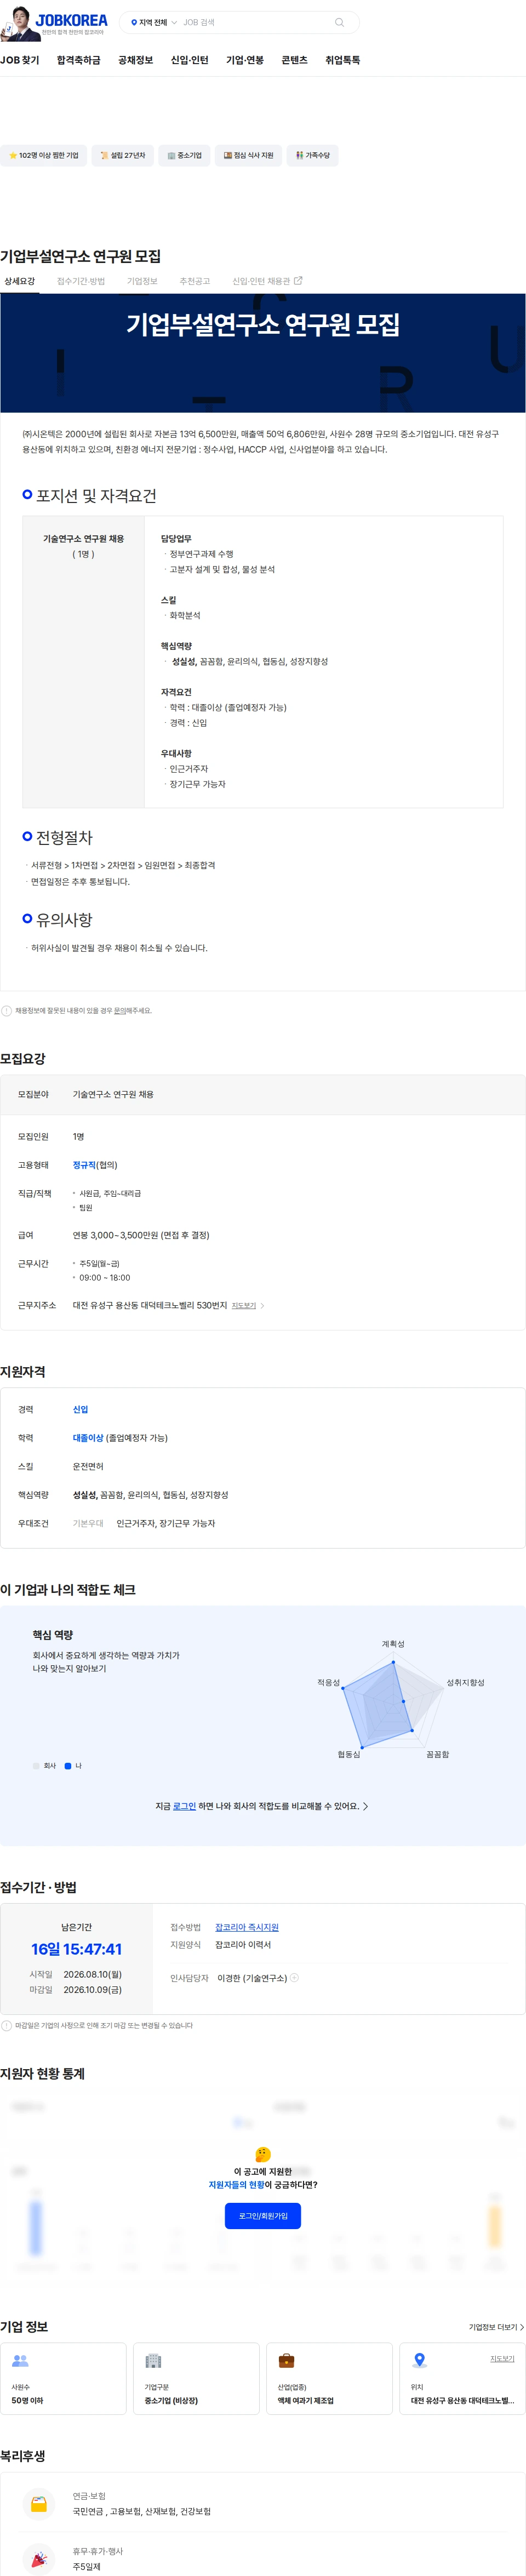This screenshot has height=2576, width=526.
Task: Open the 공채정보 menu
Action: 136,60
